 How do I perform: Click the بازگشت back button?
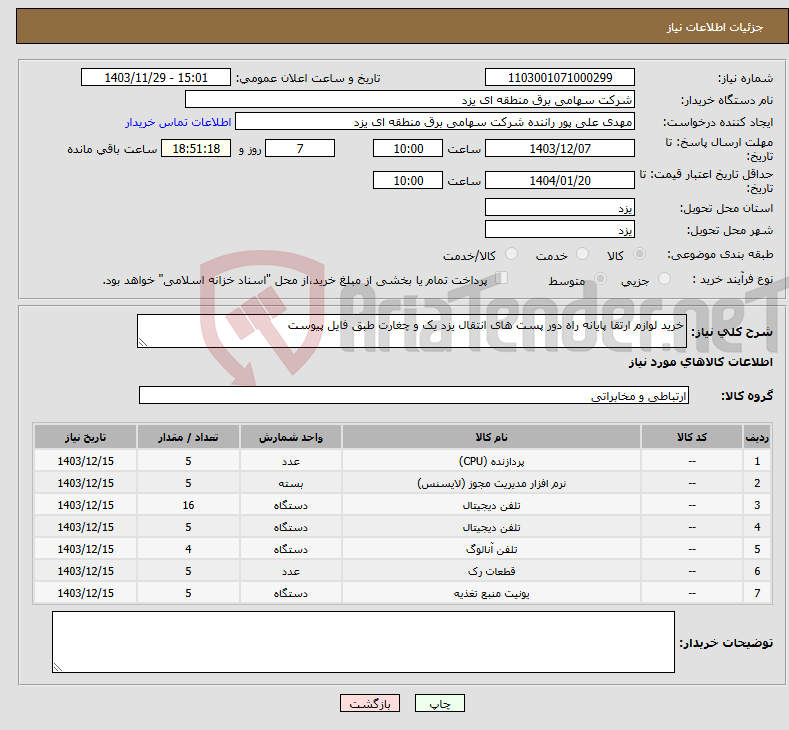click(x=369, y=703)
